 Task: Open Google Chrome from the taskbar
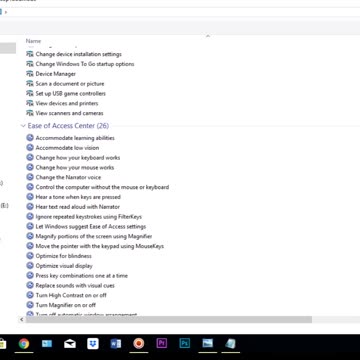click(24, 343)
